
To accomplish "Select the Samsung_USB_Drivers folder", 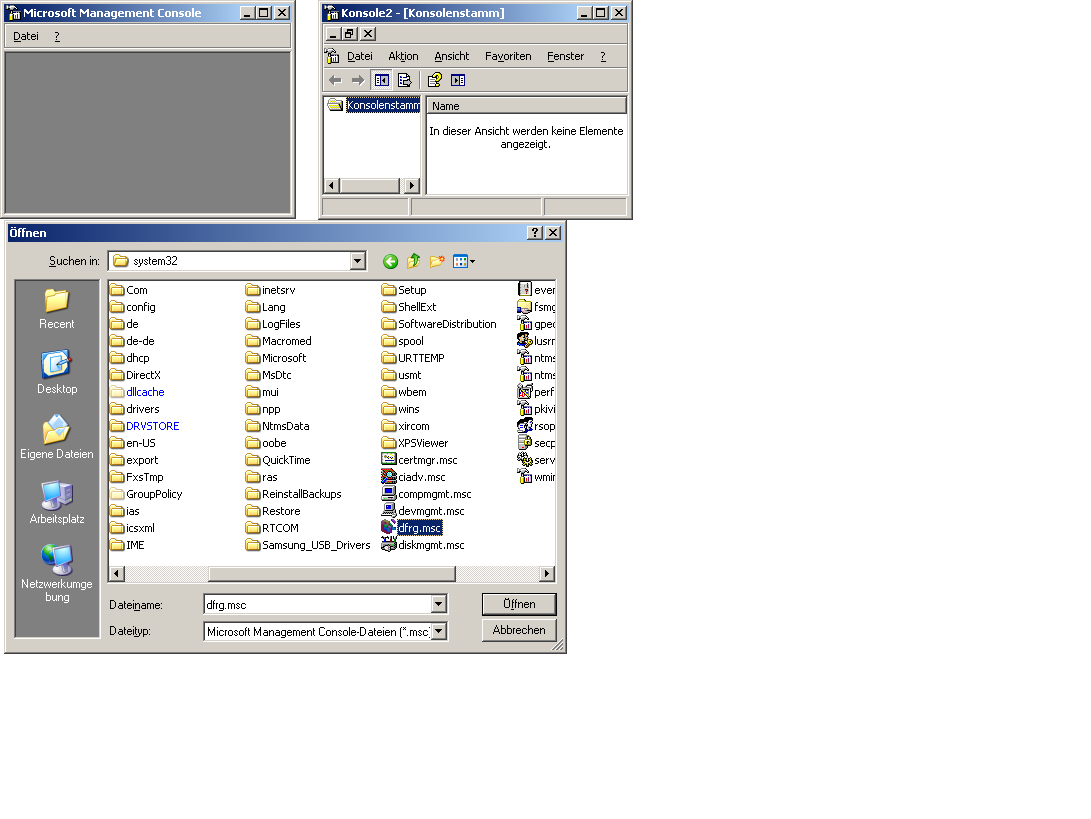I will 308,546.
